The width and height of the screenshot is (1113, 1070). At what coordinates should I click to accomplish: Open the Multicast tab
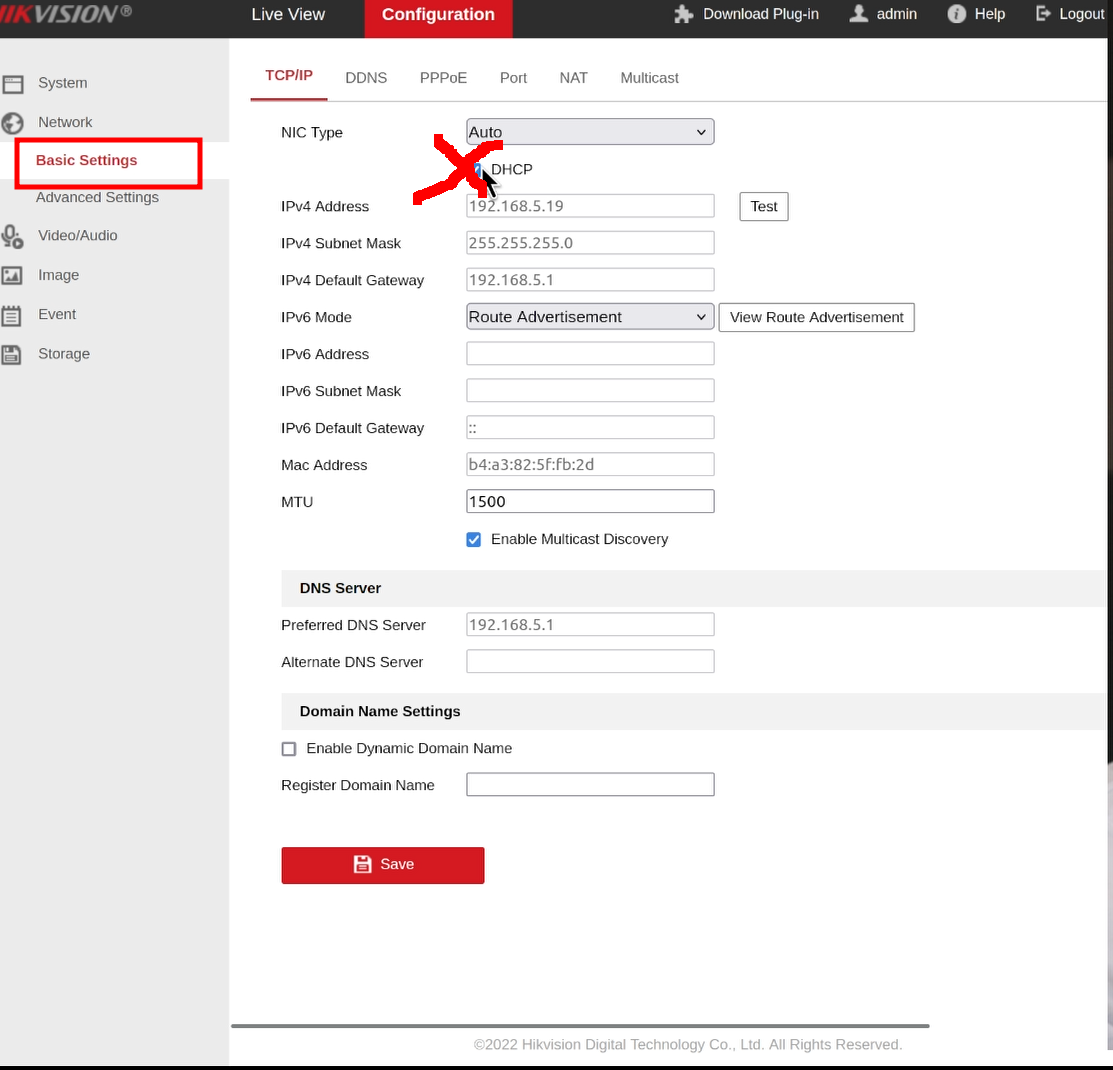coord(649,78)
